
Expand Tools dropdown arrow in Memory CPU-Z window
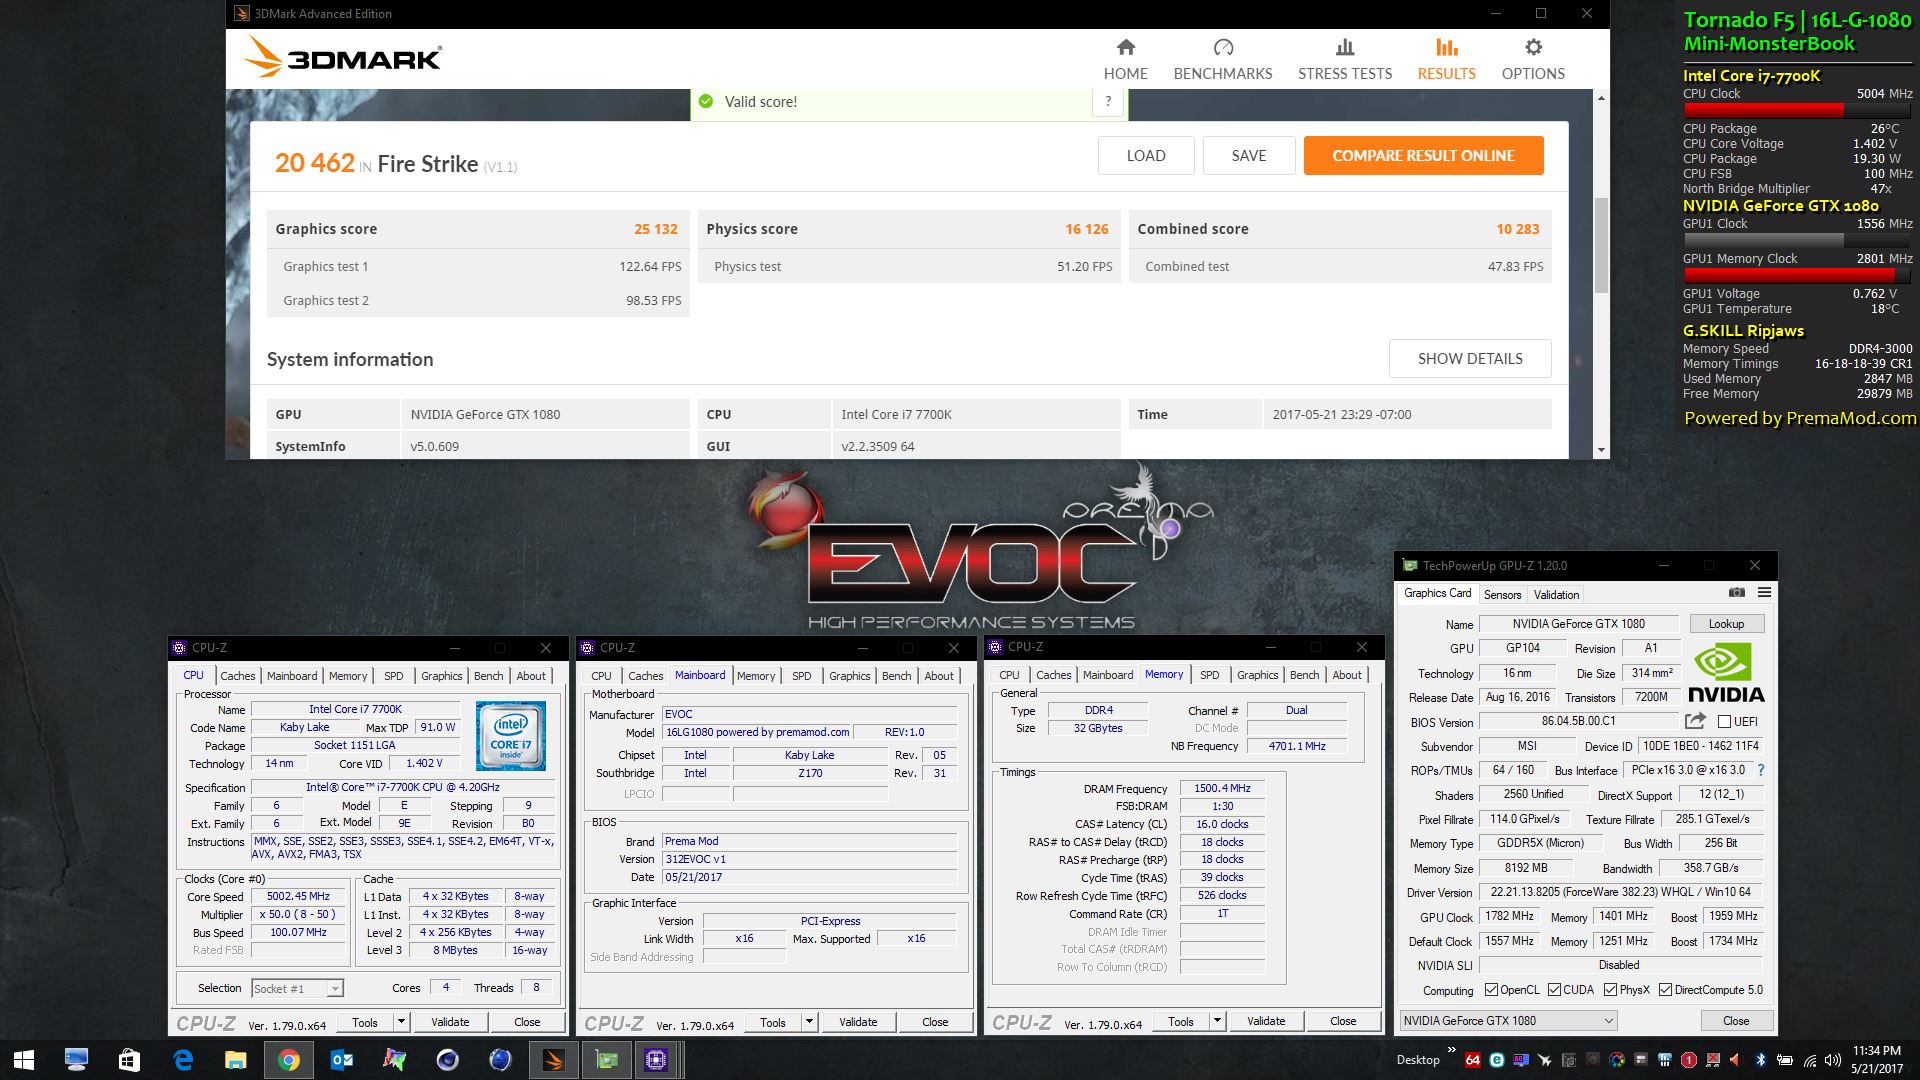point(1217,1021)
